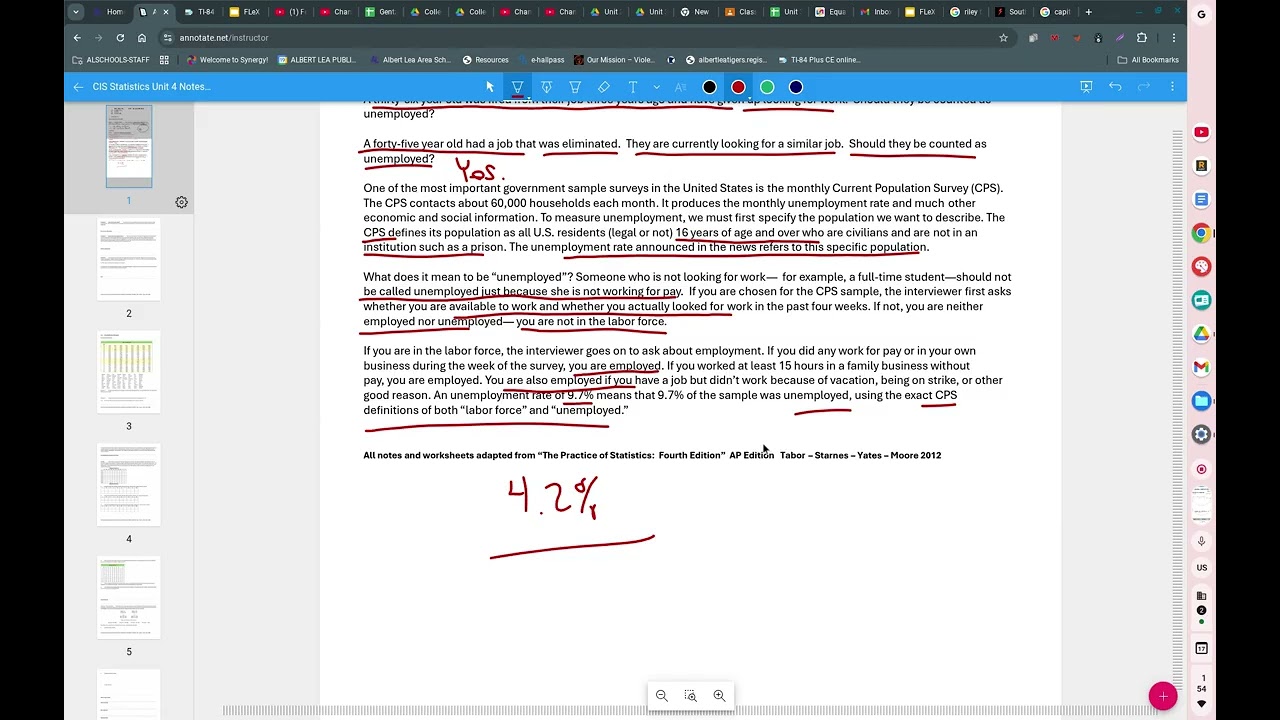Open Settings from the shelf

[x=1201, y=435]
